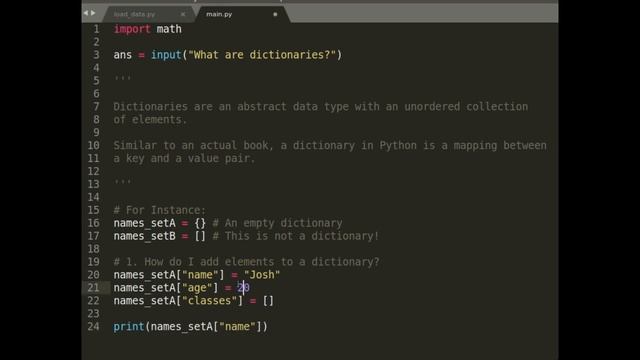Click the string "What are dictionaries?"
The image size is (640, 360).
[262, 55]
